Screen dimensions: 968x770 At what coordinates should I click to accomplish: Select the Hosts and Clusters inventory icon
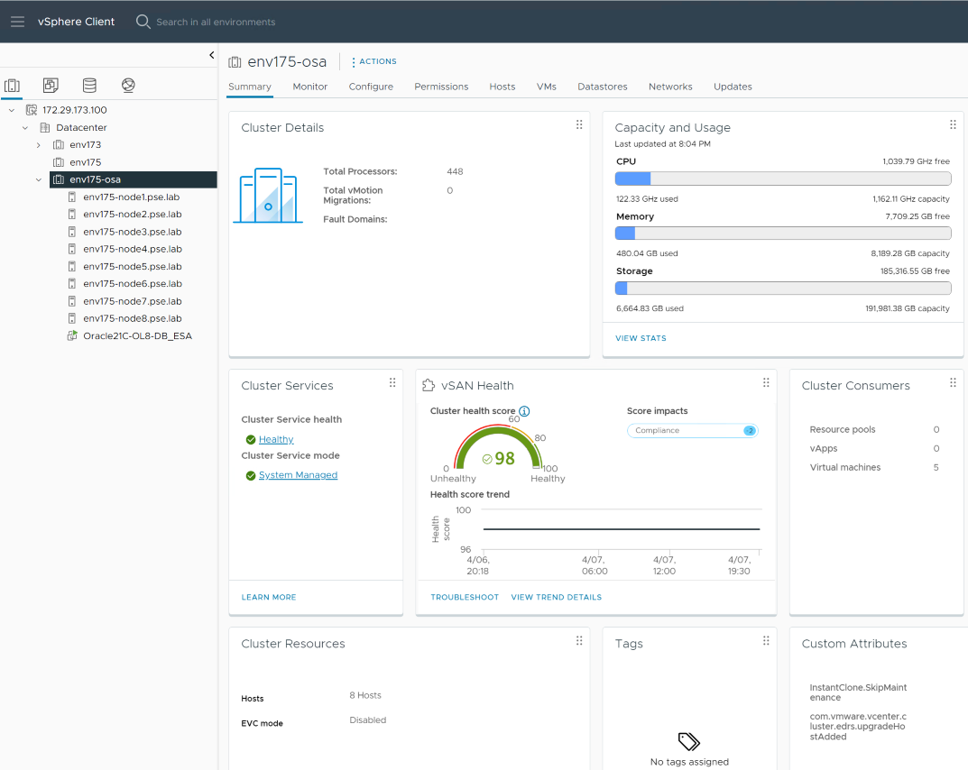click(12, 86)
